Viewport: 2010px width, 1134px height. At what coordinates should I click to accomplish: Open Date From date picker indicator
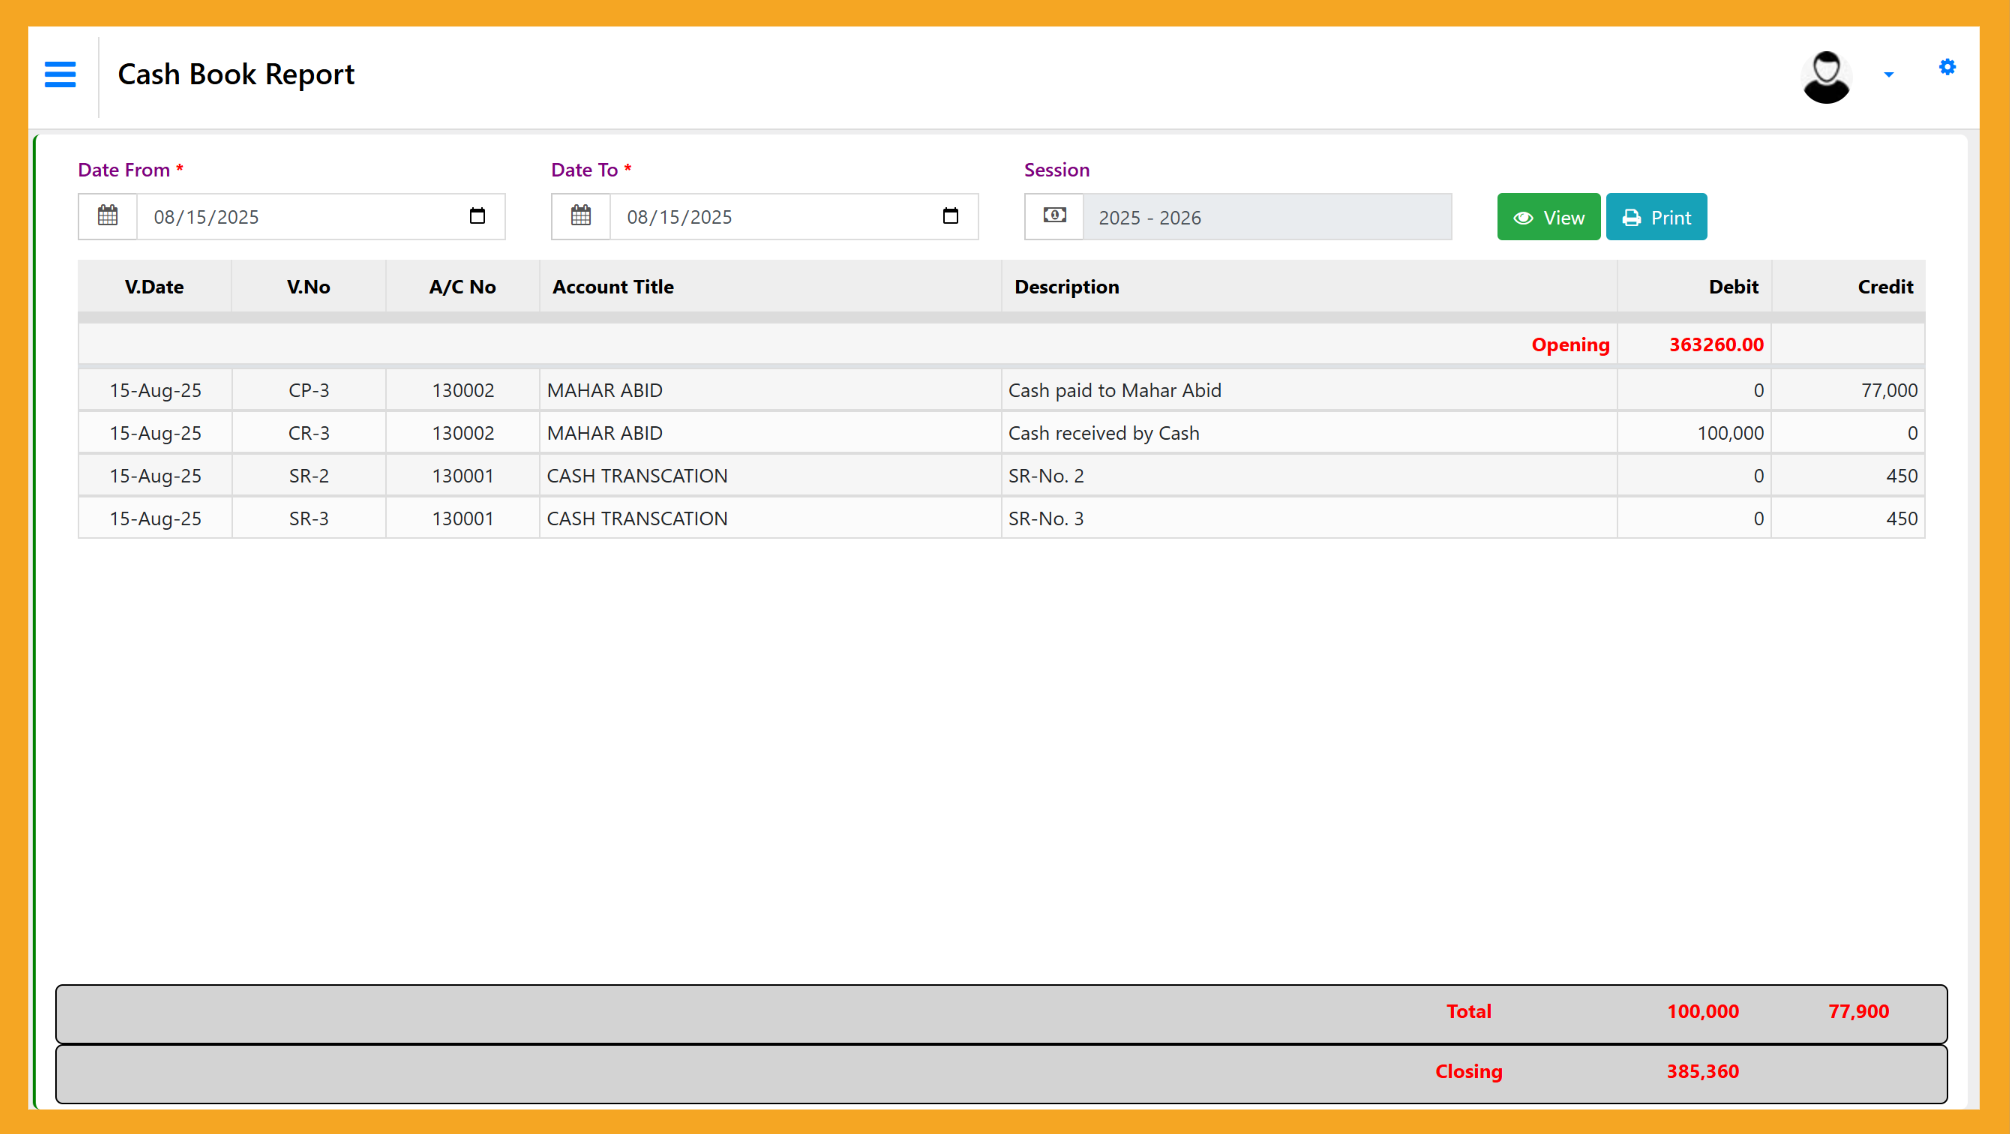pyautogui.click(x=477, y=216)
